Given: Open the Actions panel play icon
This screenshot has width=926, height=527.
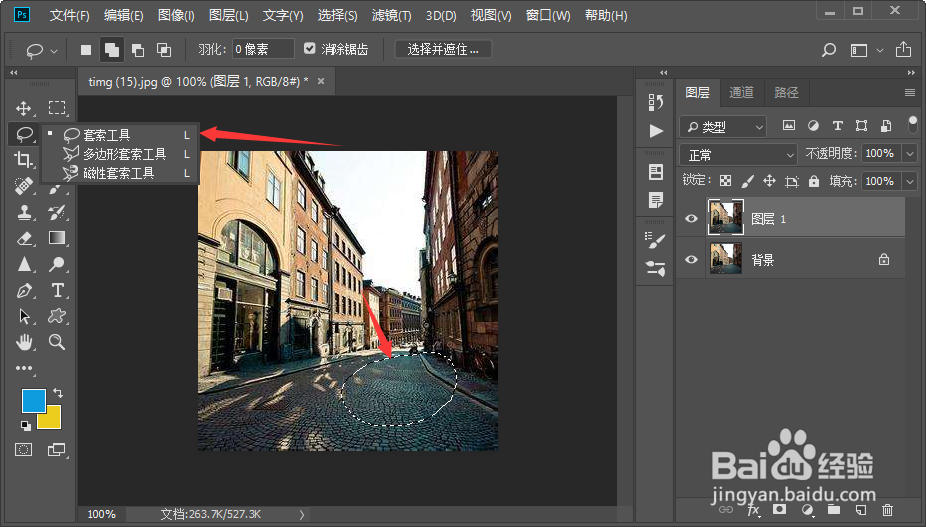Looking at the screenshot, I should (x=656, y=131).
